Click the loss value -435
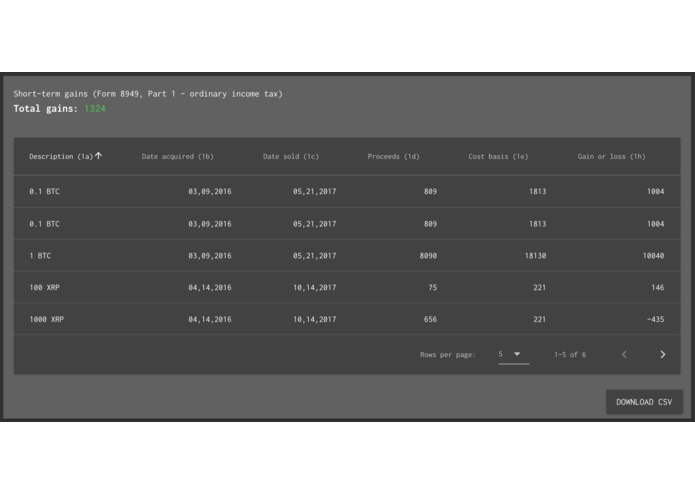 click(x=656, y=319)
